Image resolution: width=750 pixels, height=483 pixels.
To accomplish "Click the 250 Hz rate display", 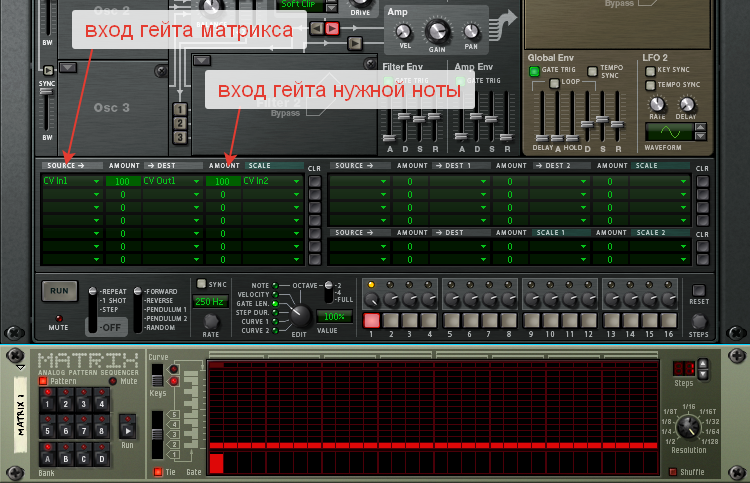I will click(x=210, y=302).
